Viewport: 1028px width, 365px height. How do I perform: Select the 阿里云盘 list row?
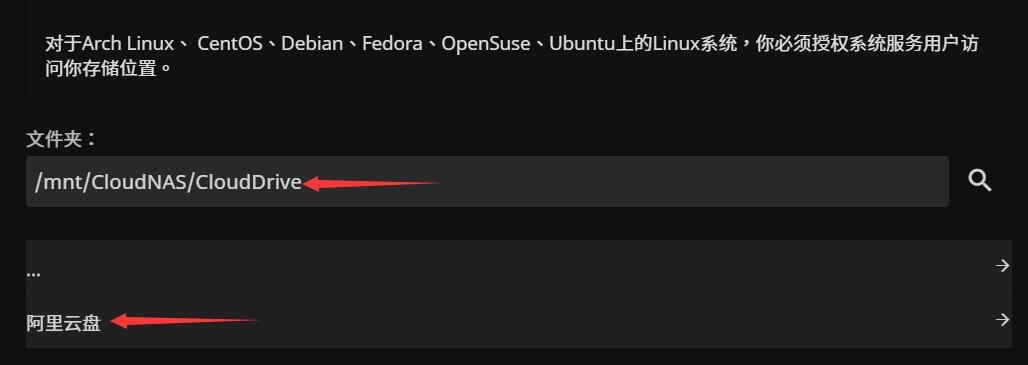click(x=519, y=321)
